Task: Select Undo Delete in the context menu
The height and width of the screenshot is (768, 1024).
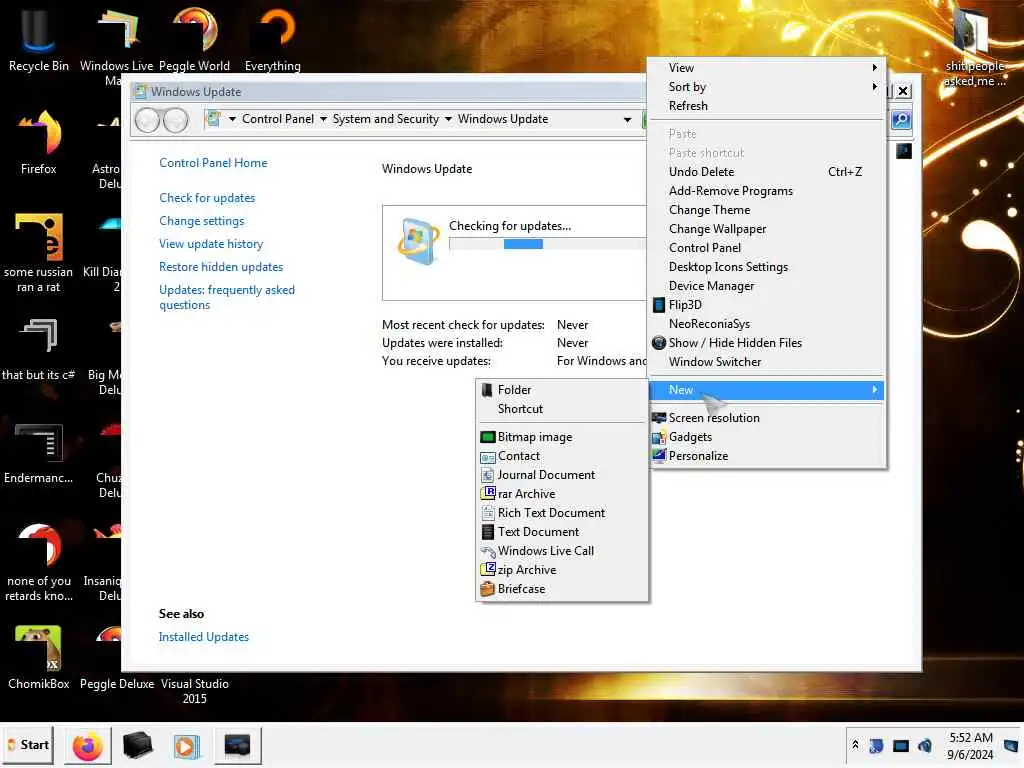Action: coord(766,172)
